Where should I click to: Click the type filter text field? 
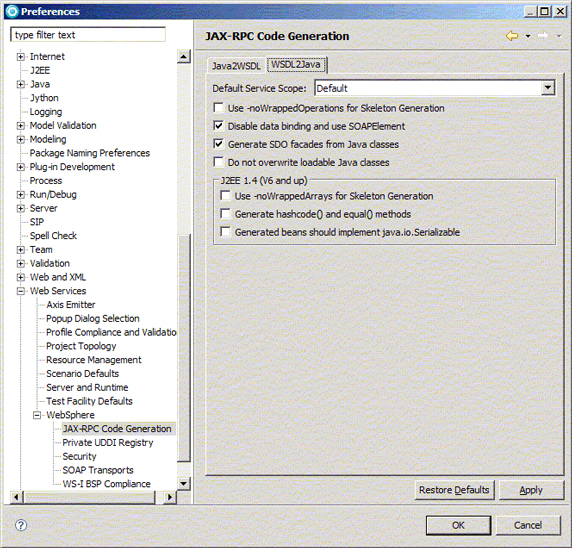click(88, 35)
